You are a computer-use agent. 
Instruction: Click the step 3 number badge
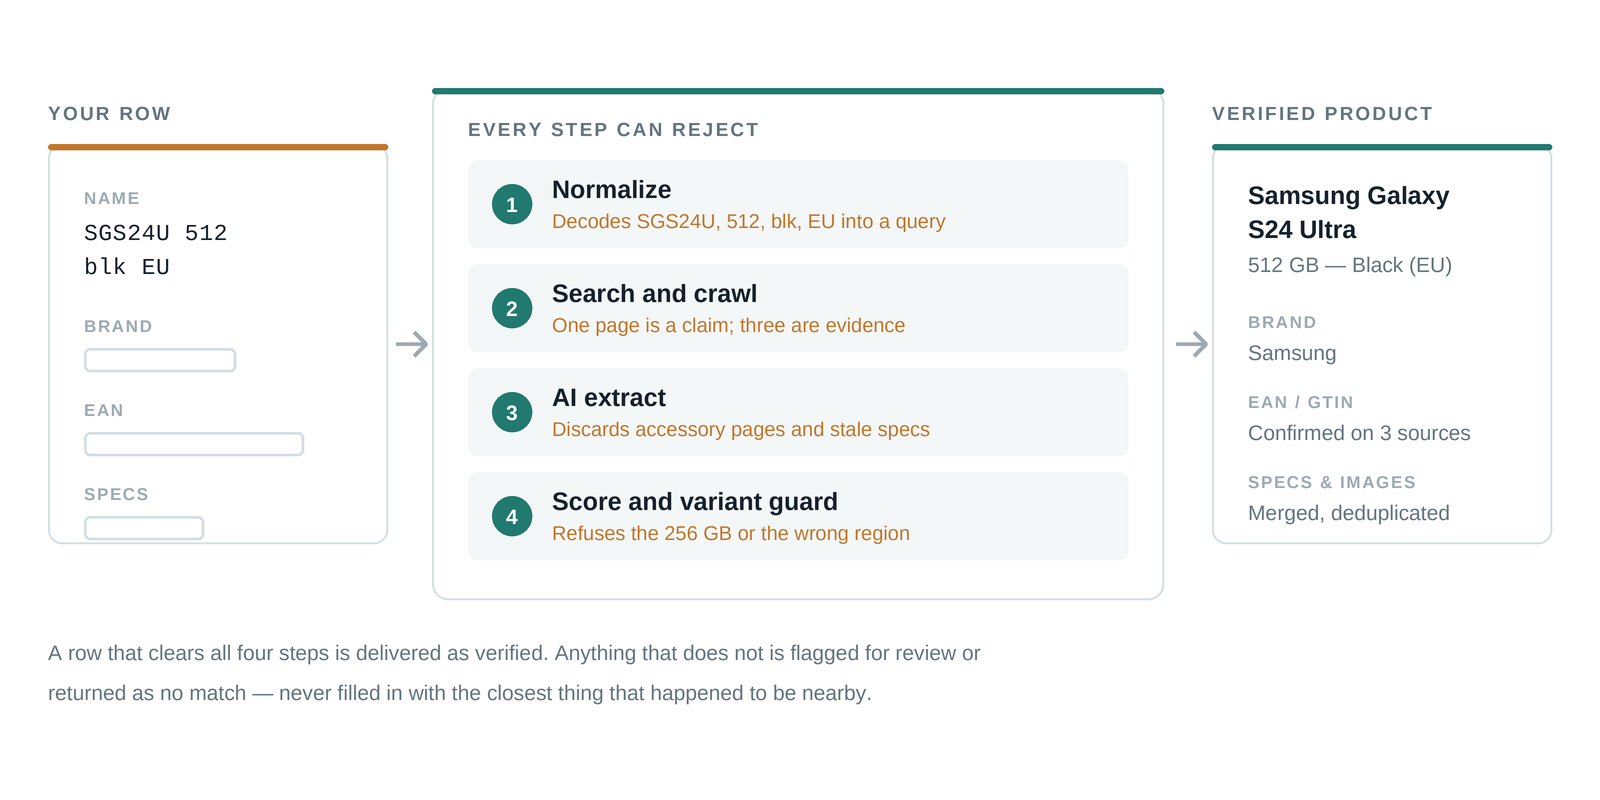click(x=512, y=412)
